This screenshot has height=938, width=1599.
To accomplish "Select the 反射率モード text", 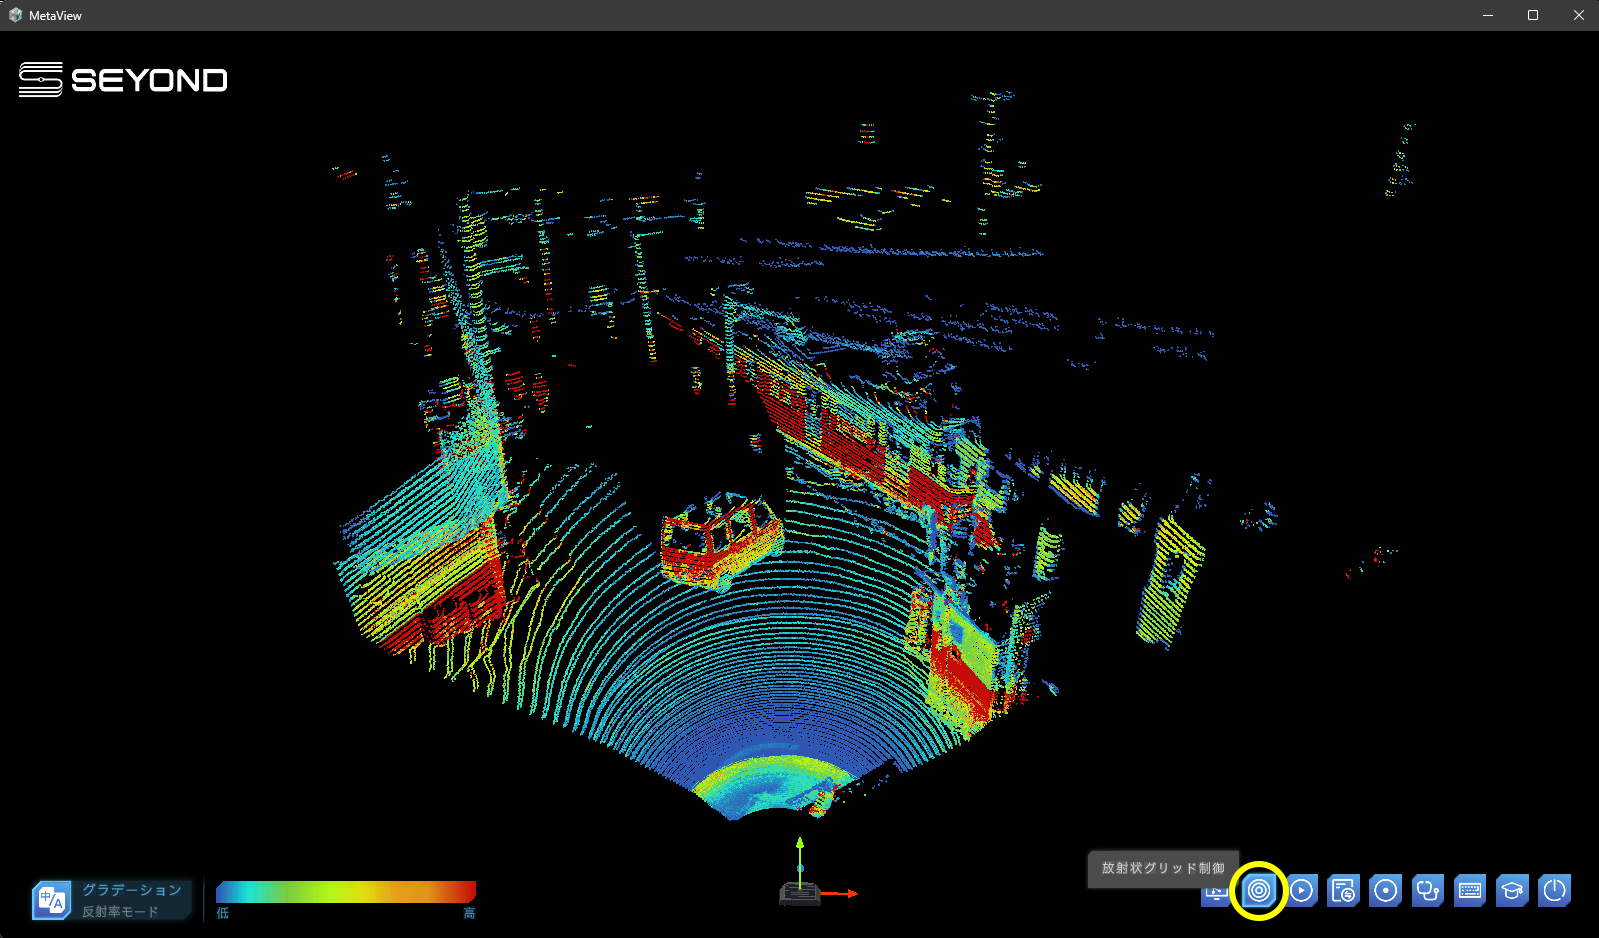I will coord(120,912).
